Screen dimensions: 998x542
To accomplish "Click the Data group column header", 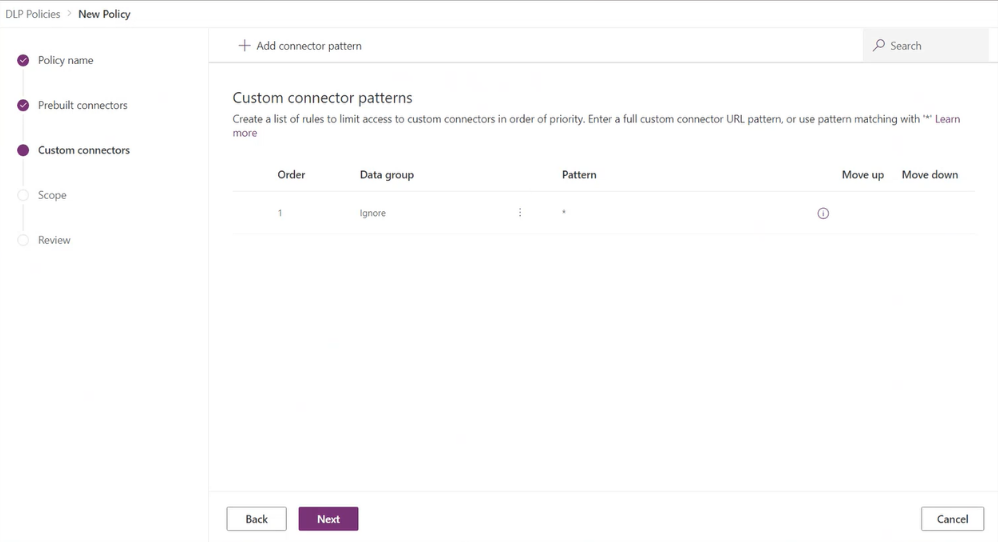I will [387, 175].
